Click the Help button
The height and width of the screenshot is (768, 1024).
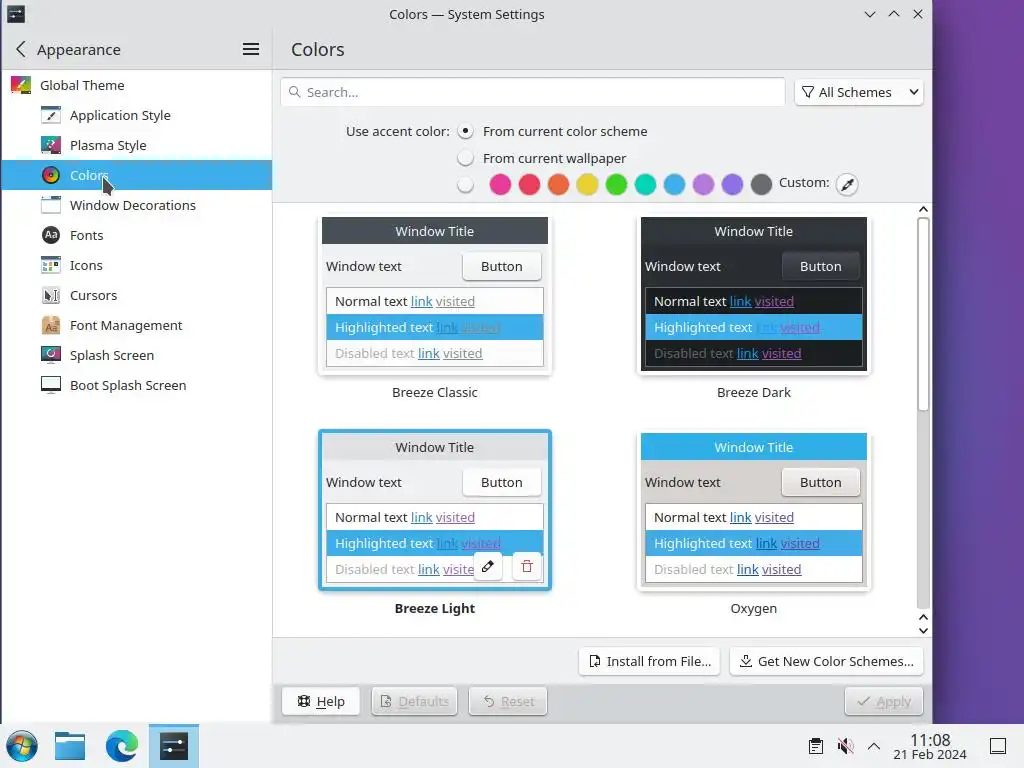point(321,701)
